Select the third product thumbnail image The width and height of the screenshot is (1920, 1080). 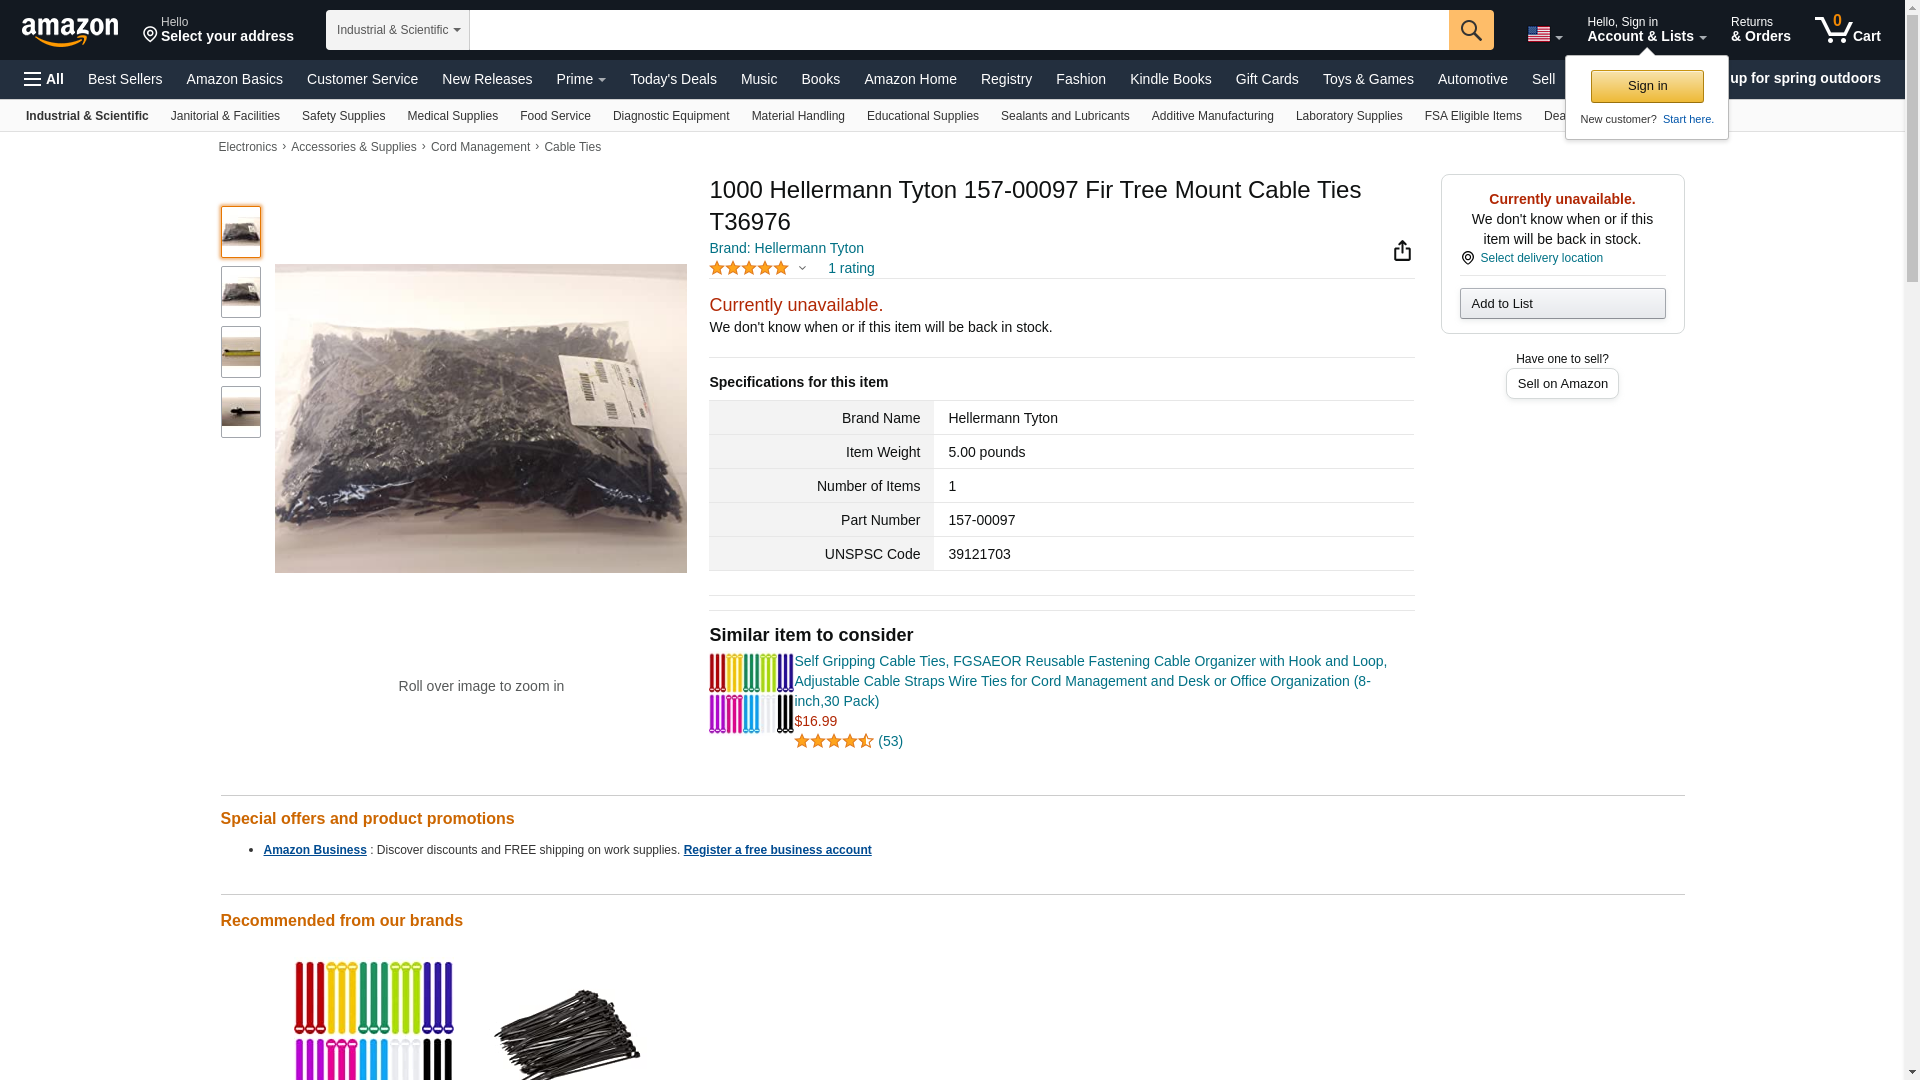tap(241, 352)
